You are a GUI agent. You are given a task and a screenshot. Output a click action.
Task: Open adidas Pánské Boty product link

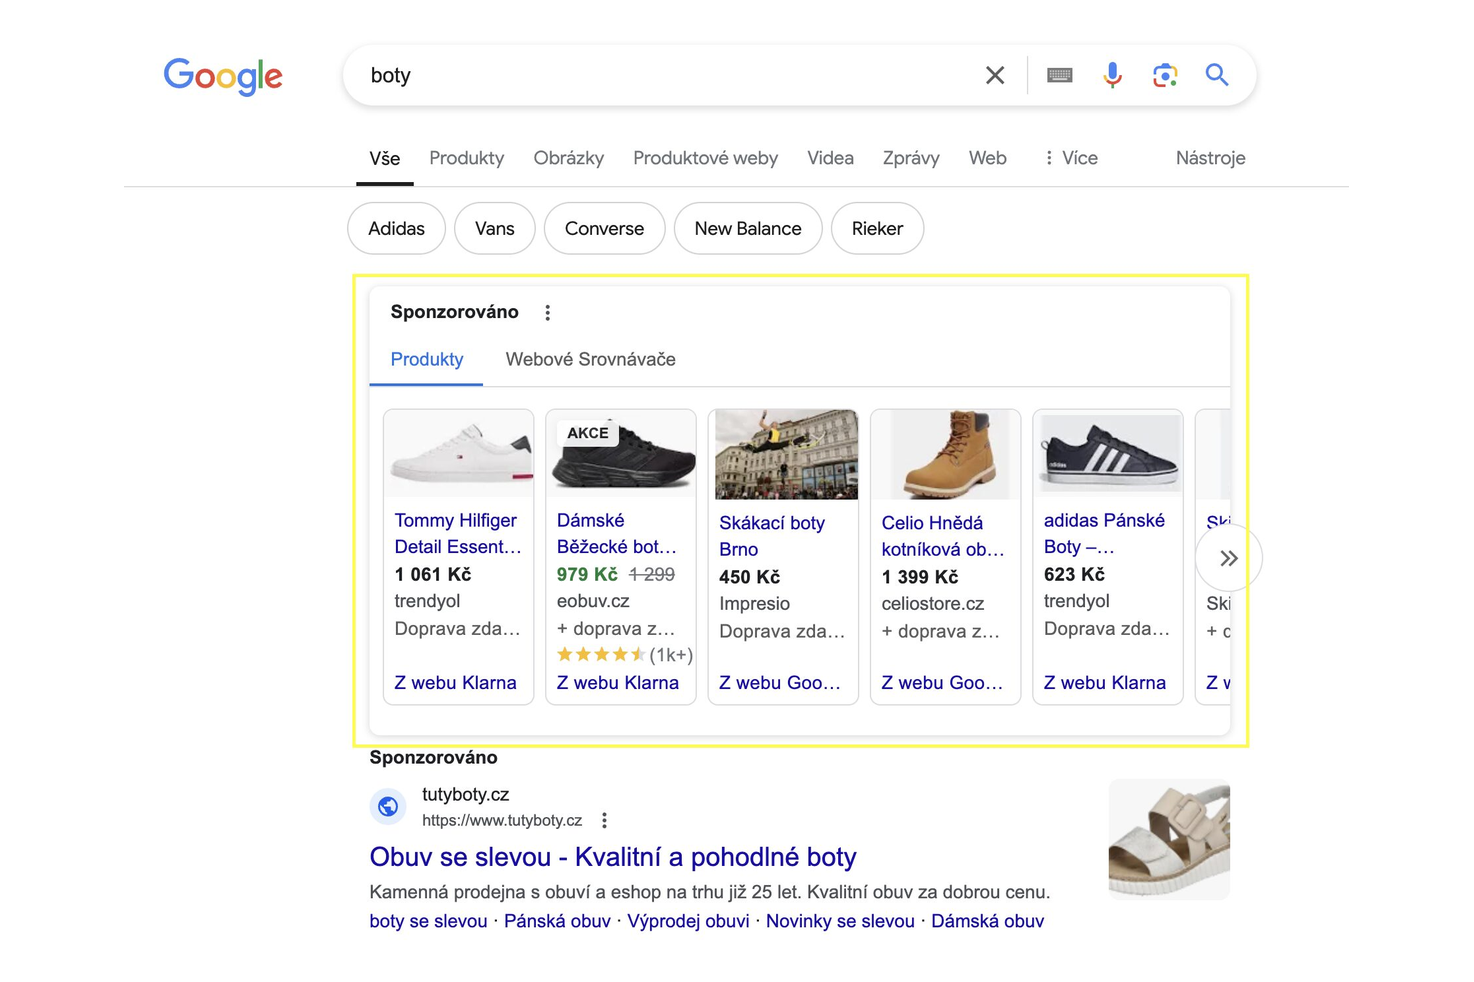(x=1104, y=533)
